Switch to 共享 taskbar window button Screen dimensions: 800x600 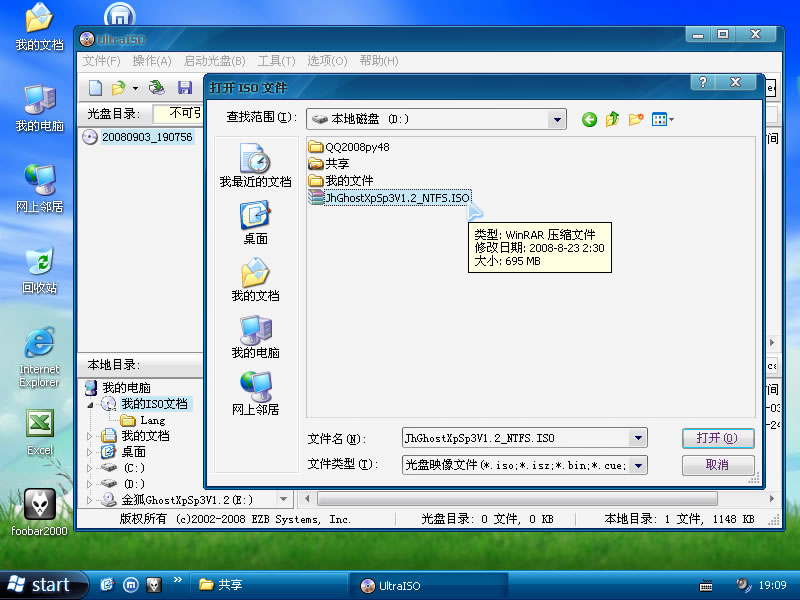tap(269, 585)
